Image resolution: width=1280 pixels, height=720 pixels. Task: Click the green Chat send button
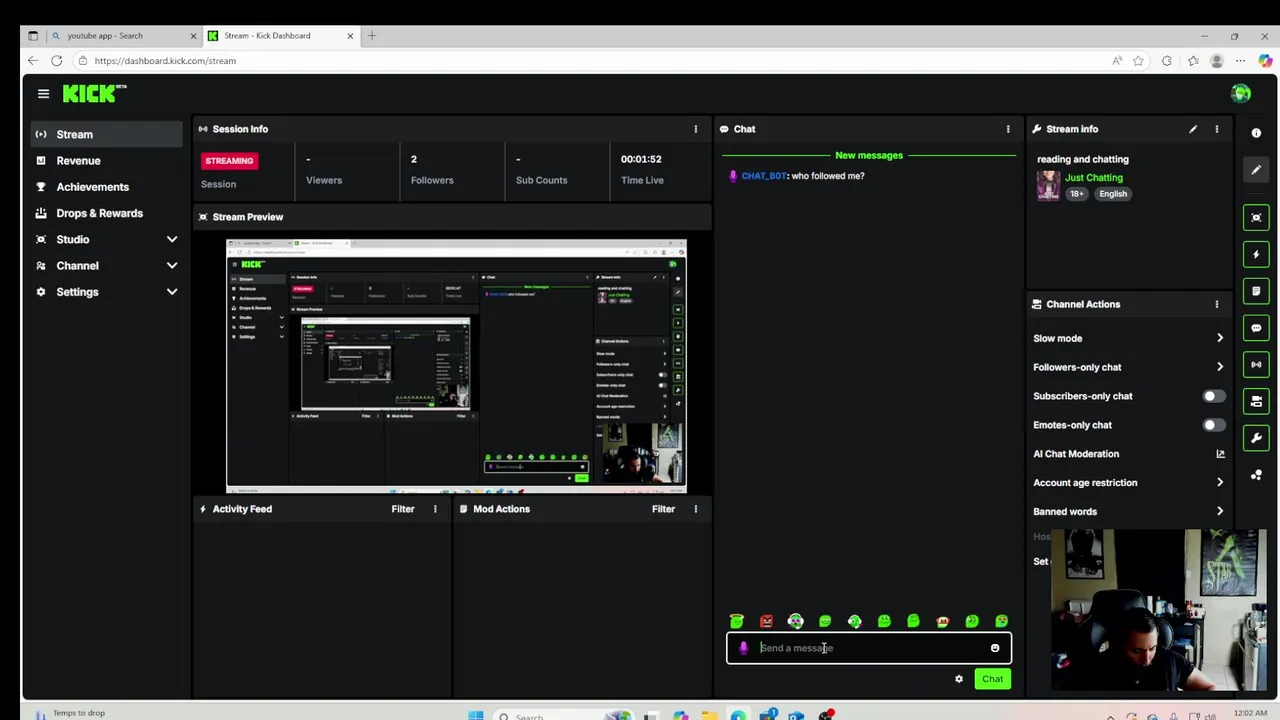tap(992, 679)
